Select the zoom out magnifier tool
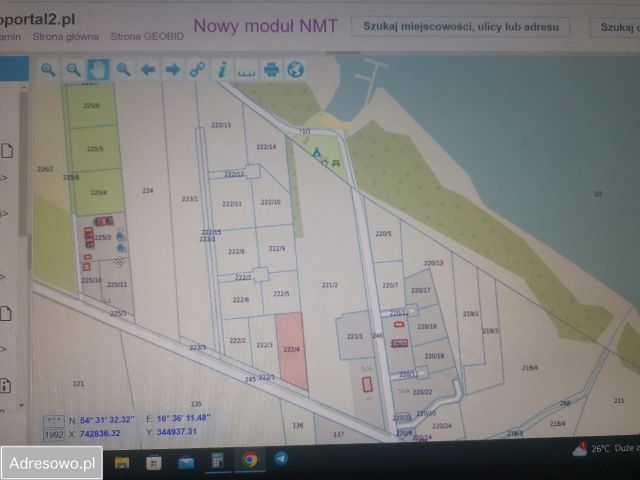This screenshot has height=480, width=640. pyautogui.click(x=73, y=70)
